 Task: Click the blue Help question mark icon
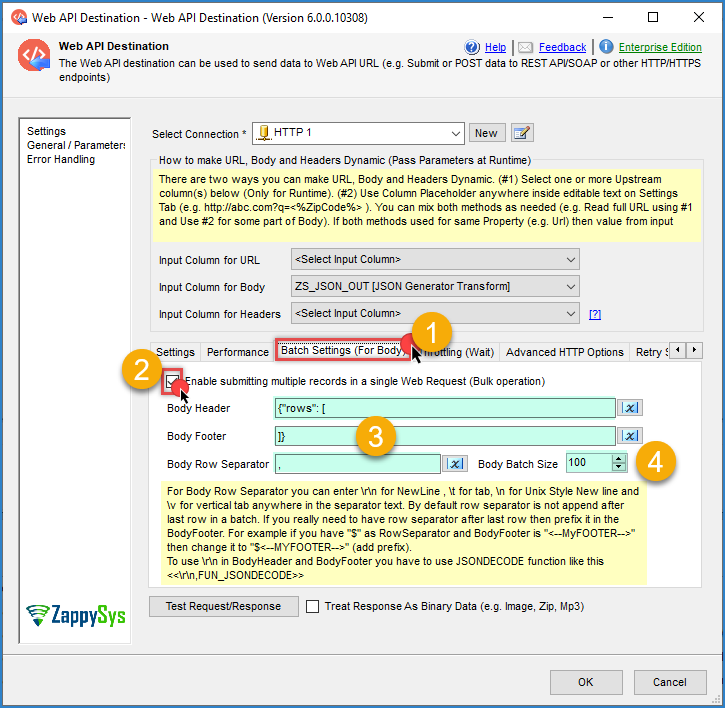pyautogui.click(x=472, y=47)
